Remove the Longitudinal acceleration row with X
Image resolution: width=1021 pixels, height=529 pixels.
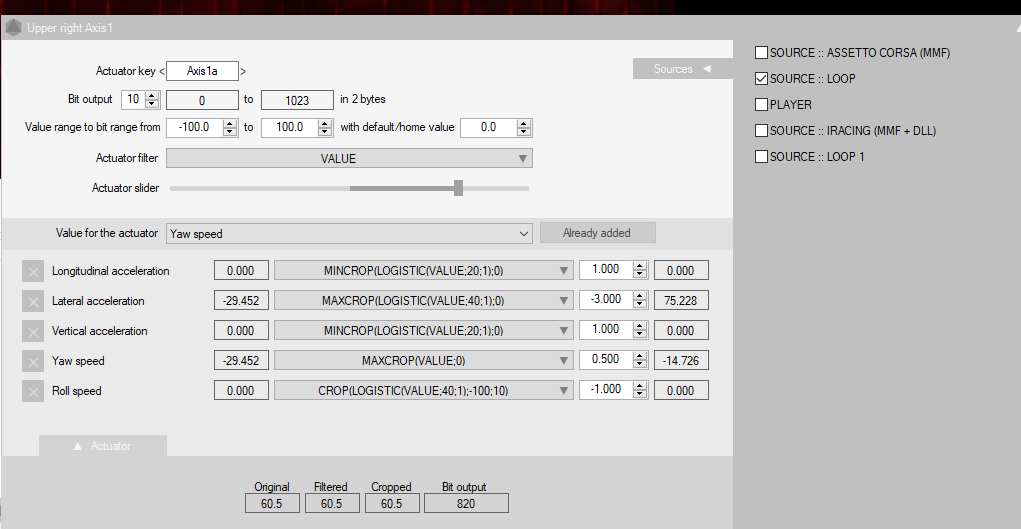coord(33,271)
